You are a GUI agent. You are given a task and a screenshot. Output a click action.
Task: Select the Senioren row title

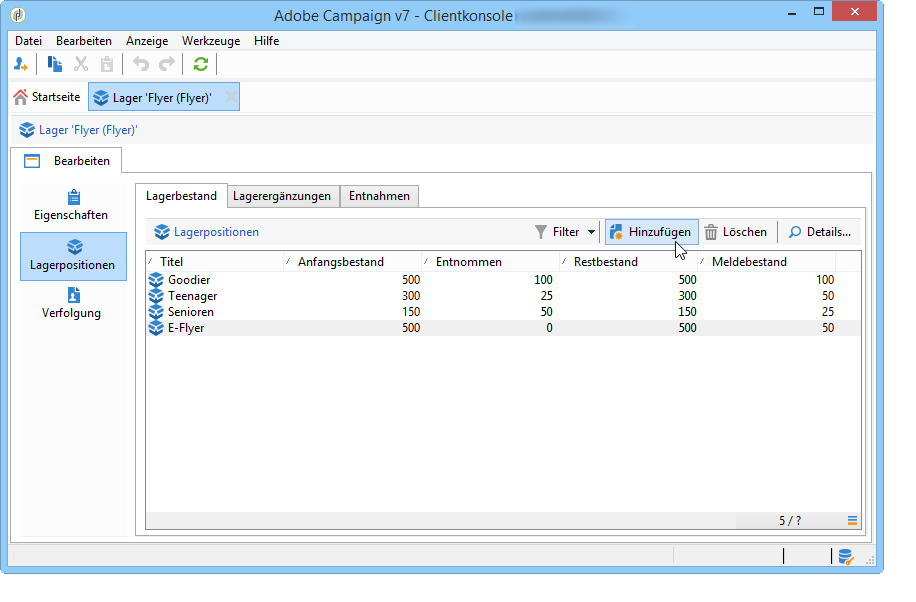coord(190,312)
